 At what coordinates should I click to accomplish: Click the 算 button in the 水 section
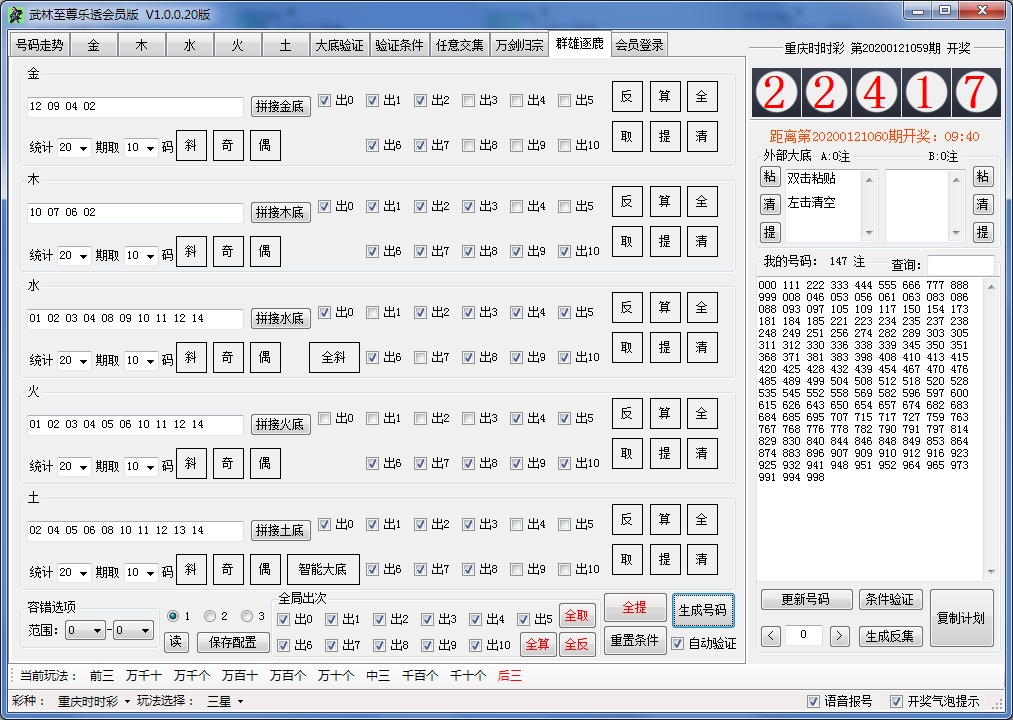(664, 308)
